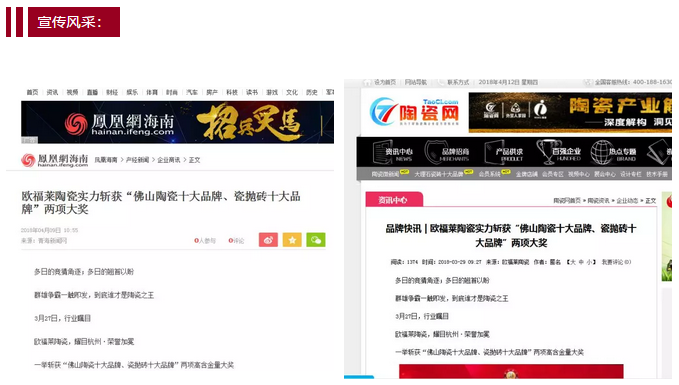Click Taoci headline 品牌快讯 | 欧福莱陶瓷实力斩获

(511, 236)
